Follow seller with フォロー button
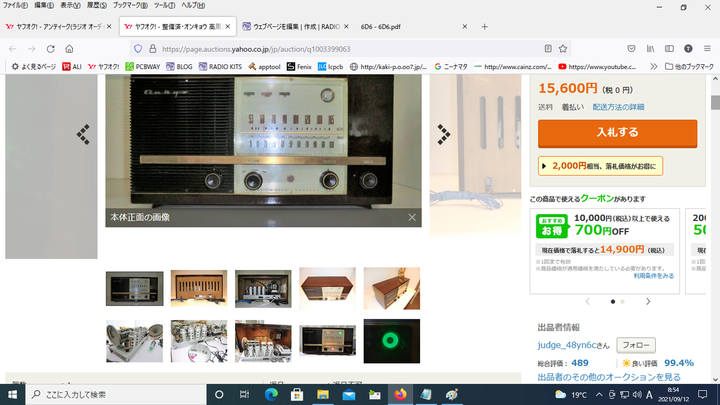Screen dimensions: 720x405 (x=635, y=345)
